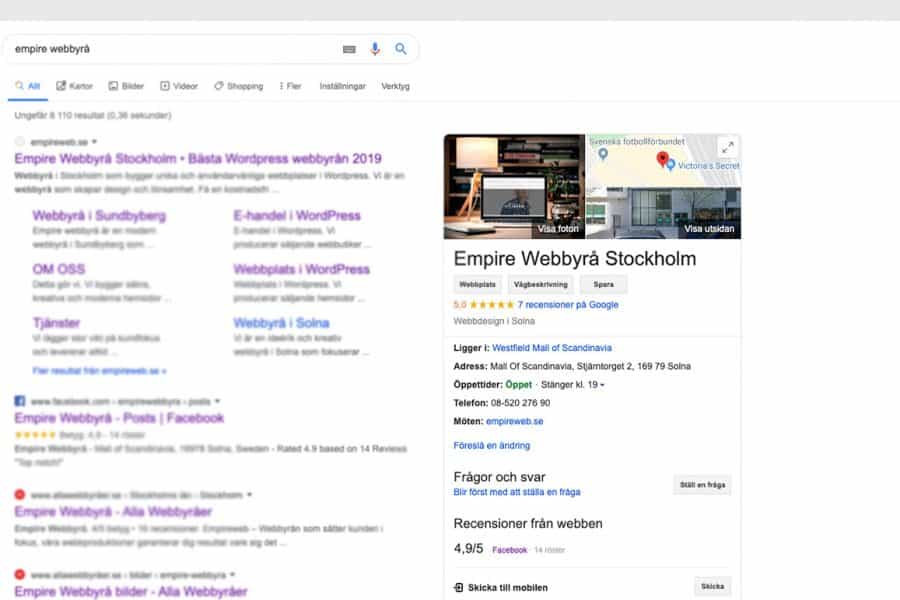Screen dimensions: 900x600
Task: Start a voice search with the microphone icon
Action: coord(375,48)
